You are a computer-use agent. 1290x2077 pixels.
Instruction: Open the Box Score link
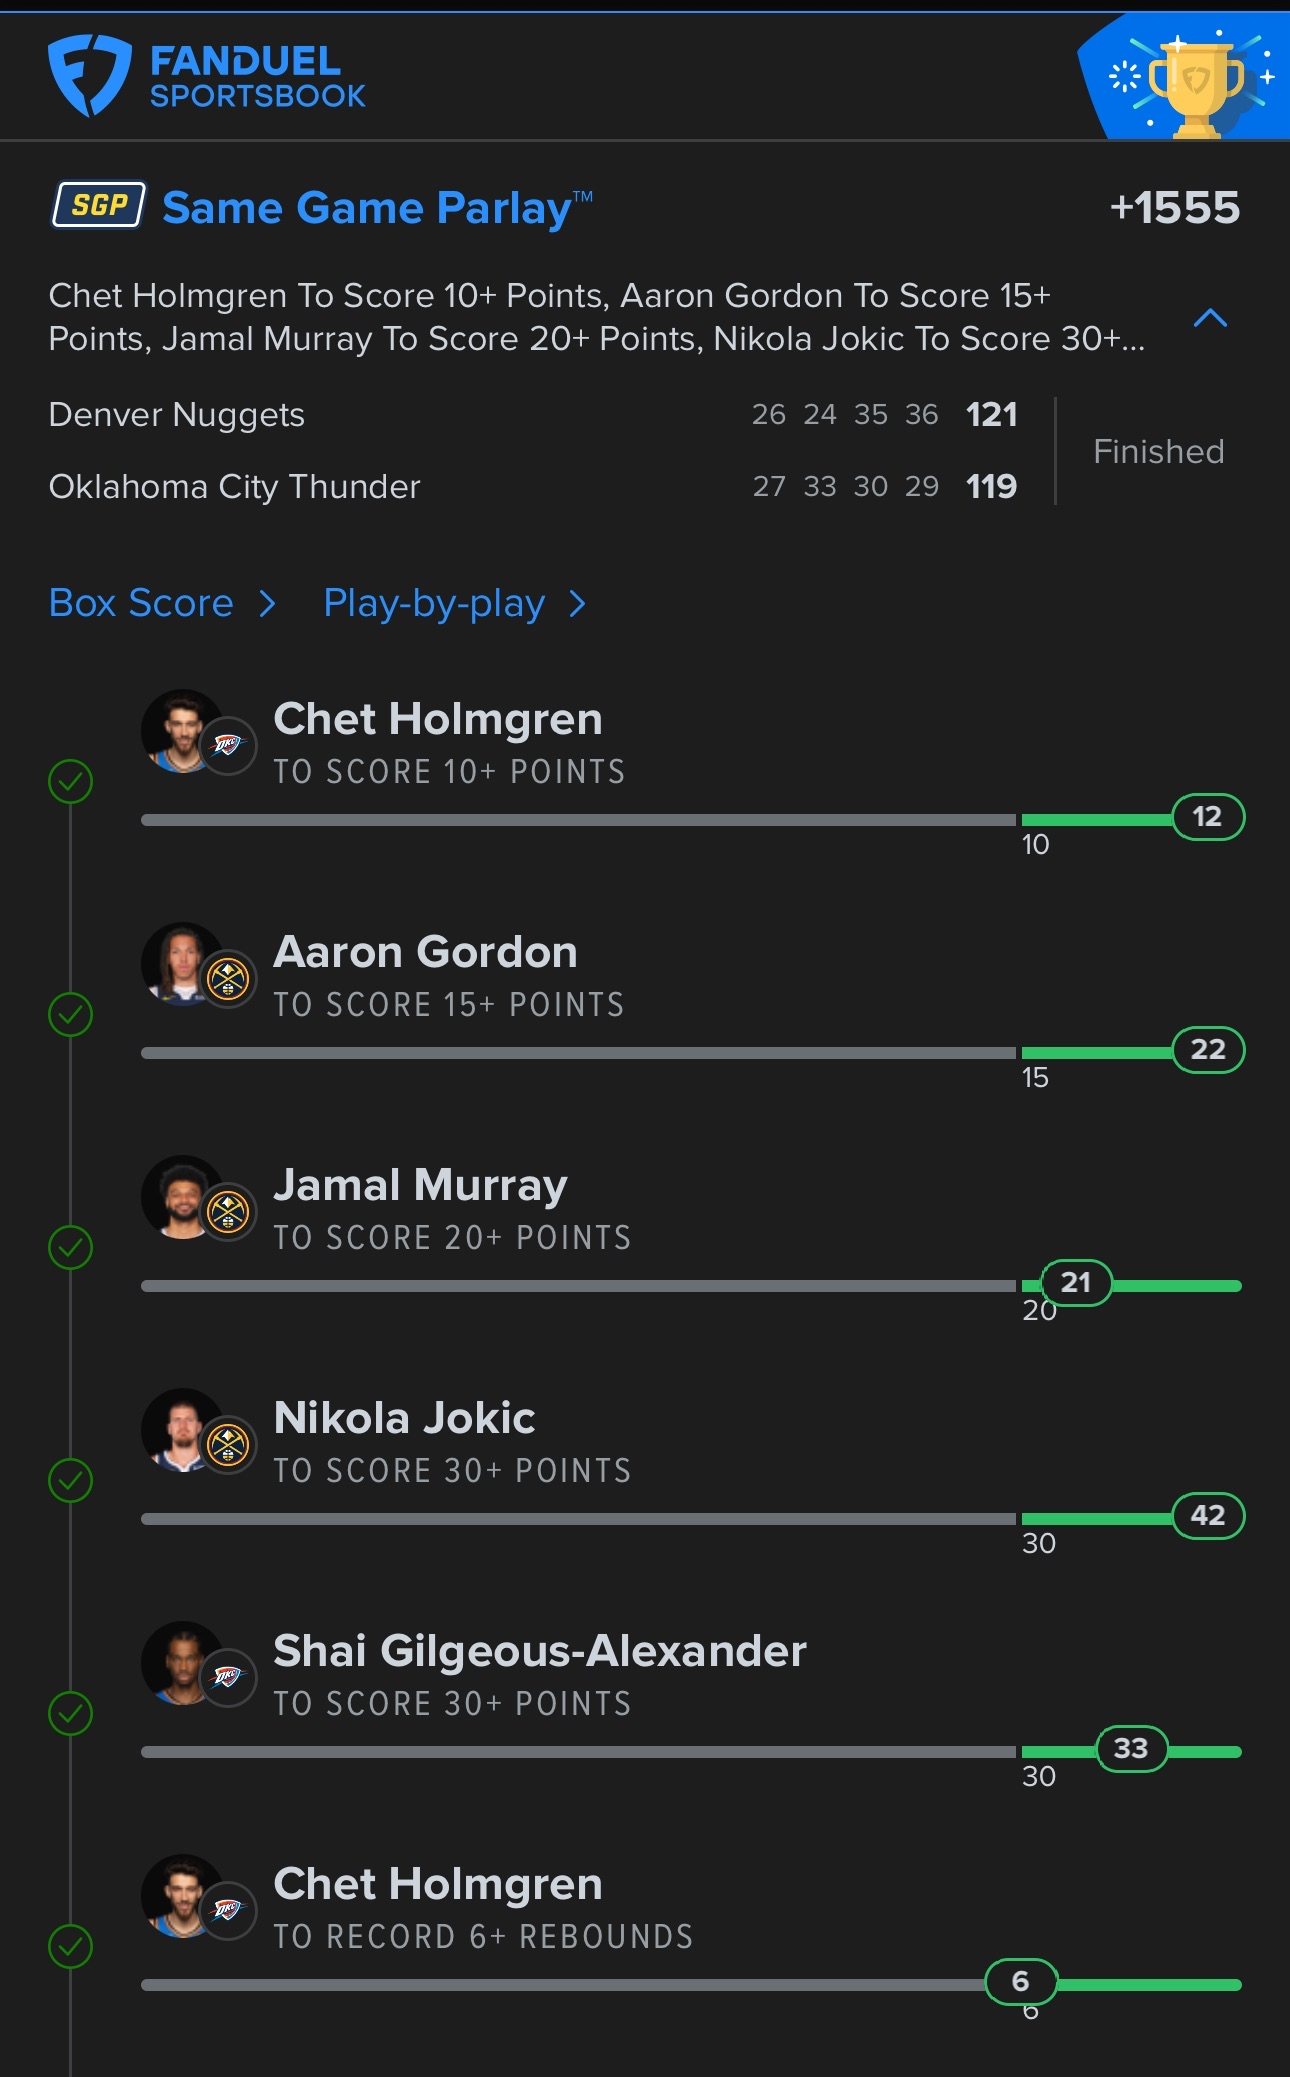tap(141, 603)
